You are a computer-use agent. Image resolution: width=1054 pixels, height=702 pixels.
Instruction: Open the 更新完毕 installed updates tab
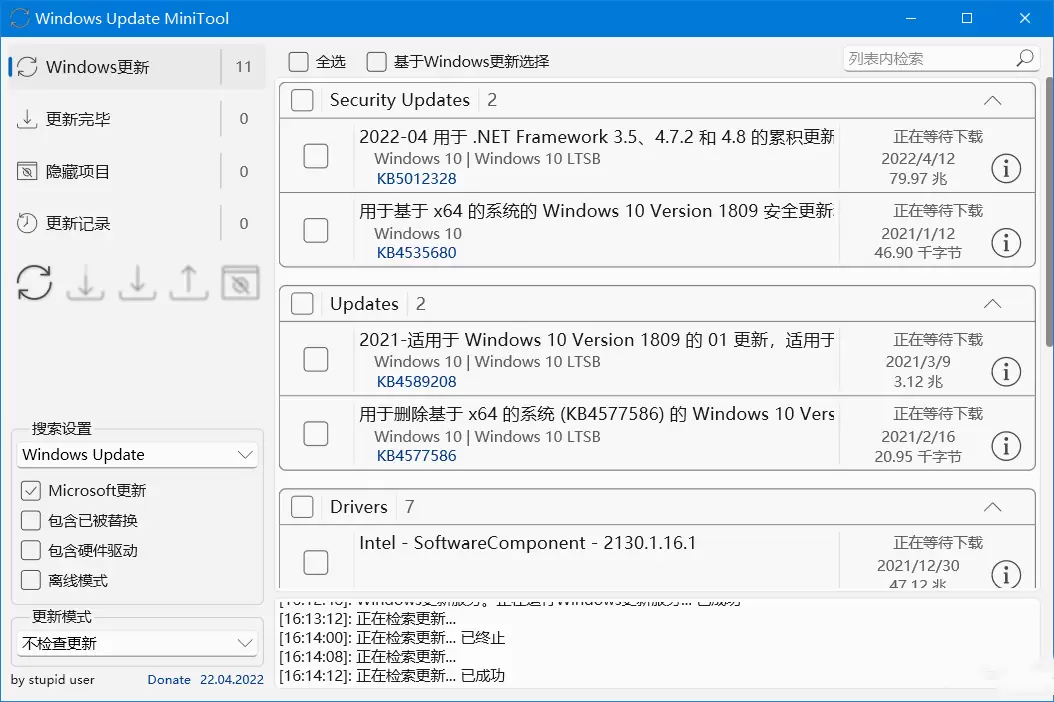click(x=136, y=119)
